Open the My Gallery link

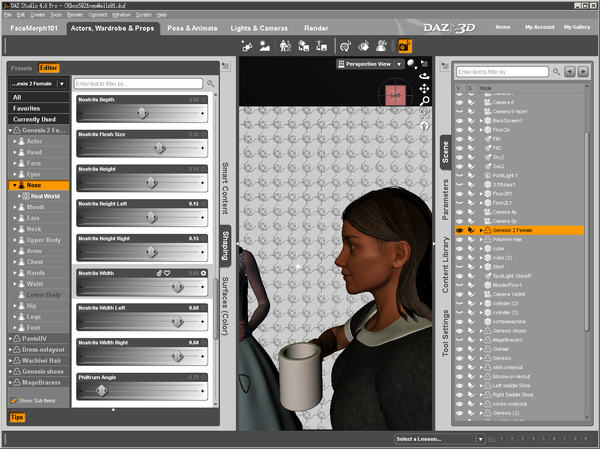point(577,27)
